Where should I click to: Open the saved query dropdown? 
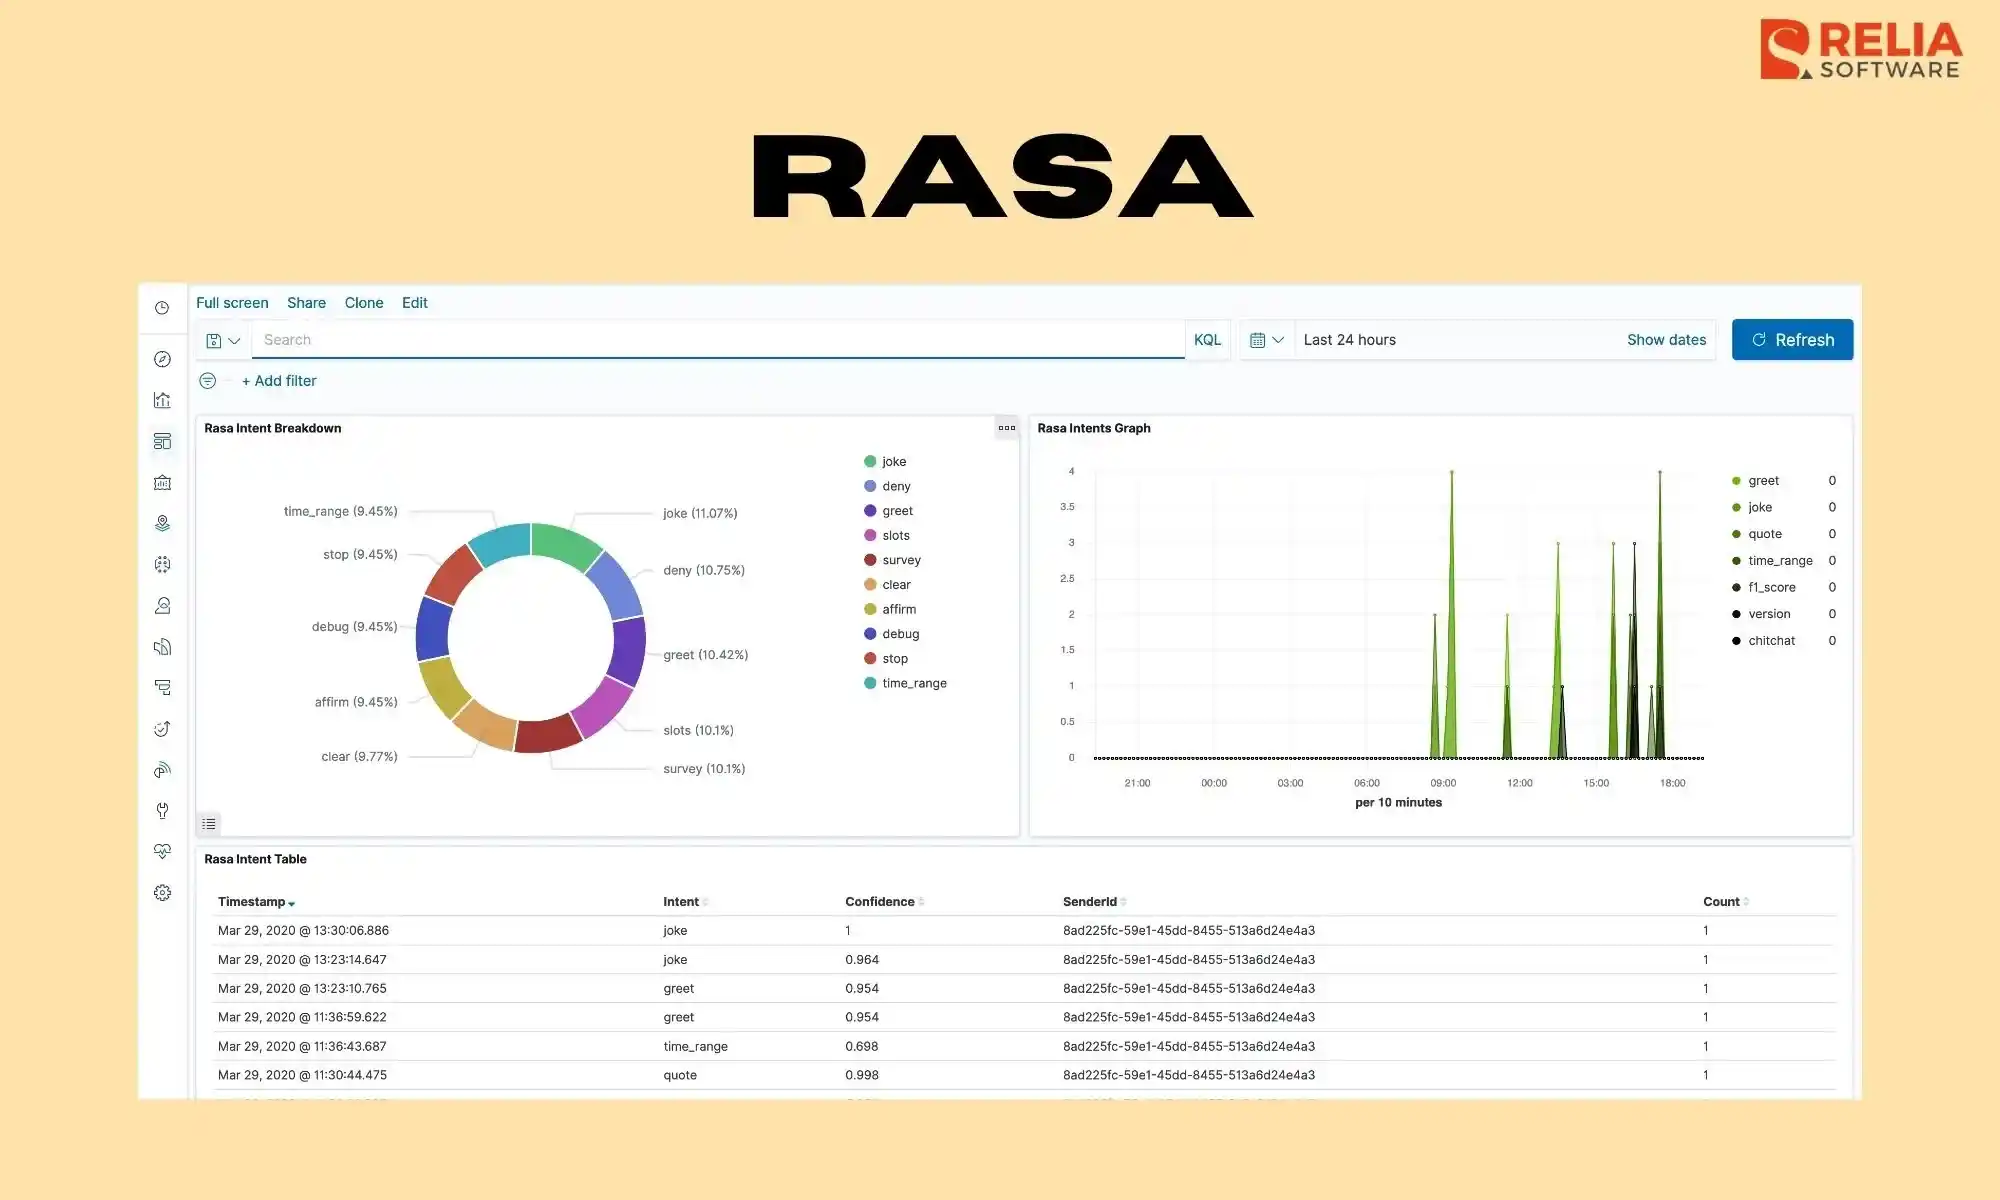coord(223,341)
